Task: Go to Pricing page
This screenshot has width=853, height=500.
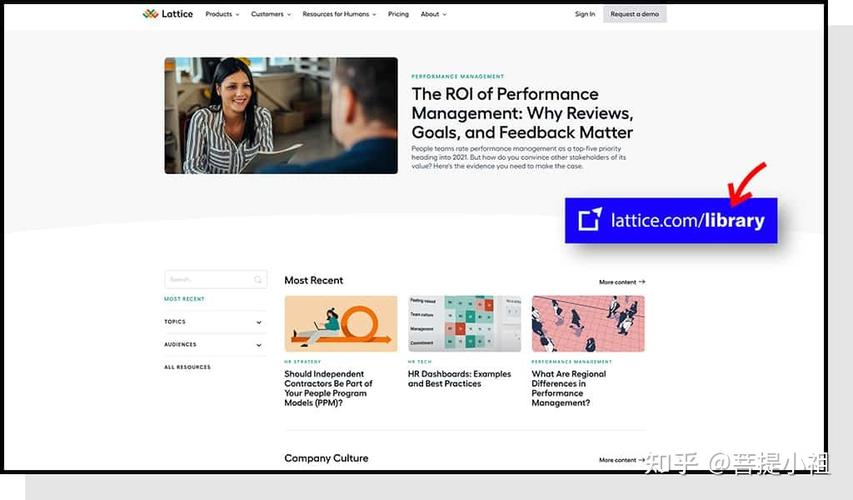Action: 398,14
